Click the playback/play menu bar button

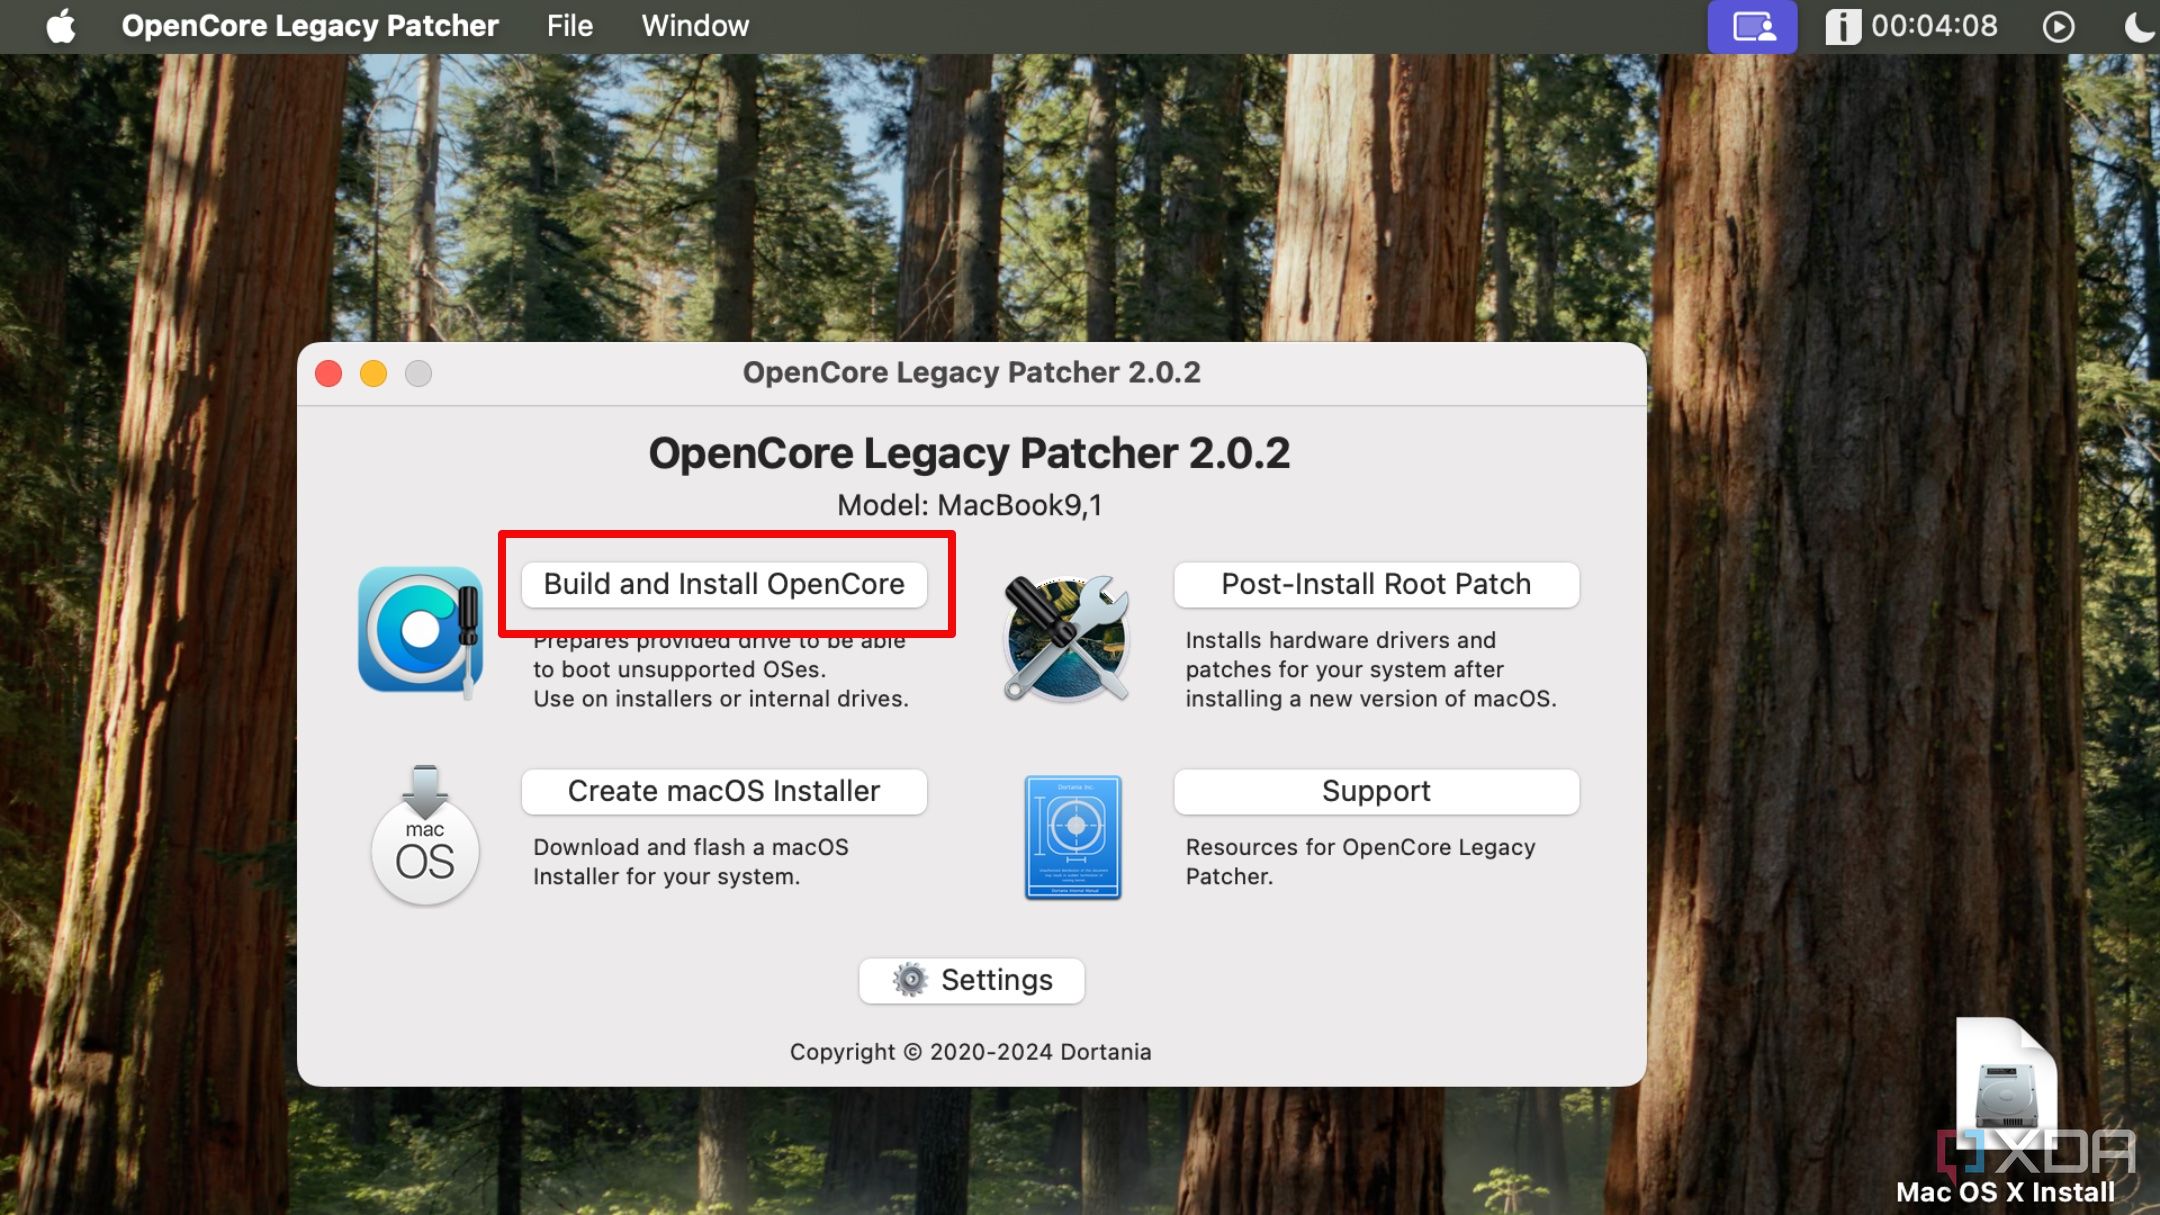coord(2065,27)
